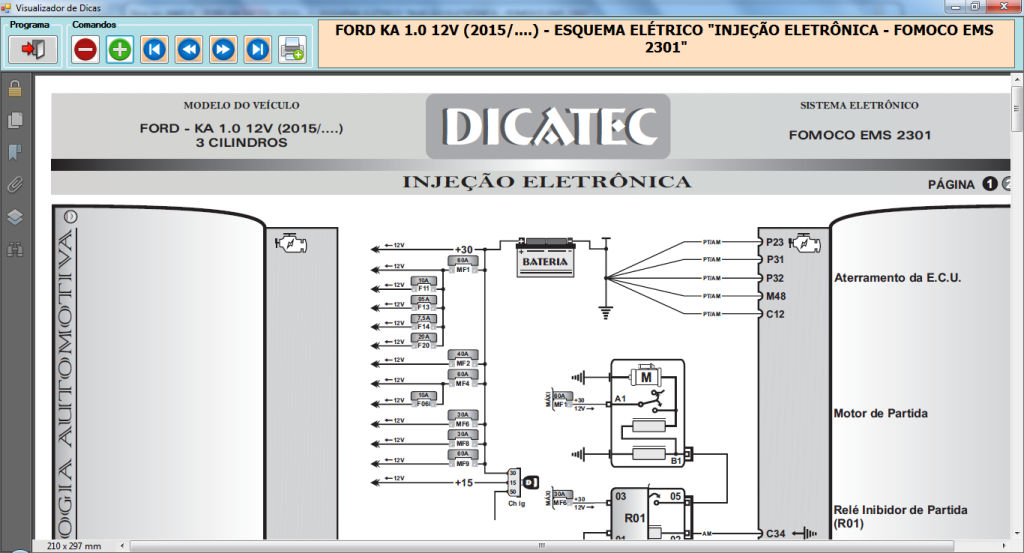The height and width of the screenshot is (553, 1024).
Task: Click pin label M48
Action: (776, 296)
